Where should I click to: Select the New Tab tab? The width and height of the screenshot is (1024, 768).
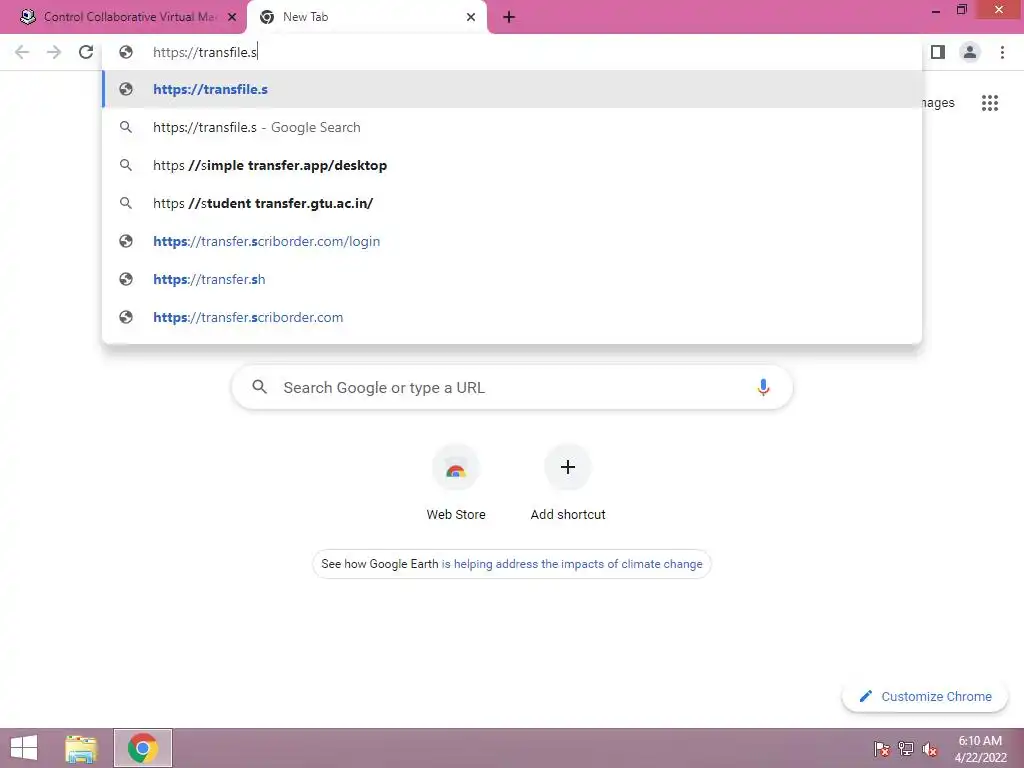(x=366, y=18)
